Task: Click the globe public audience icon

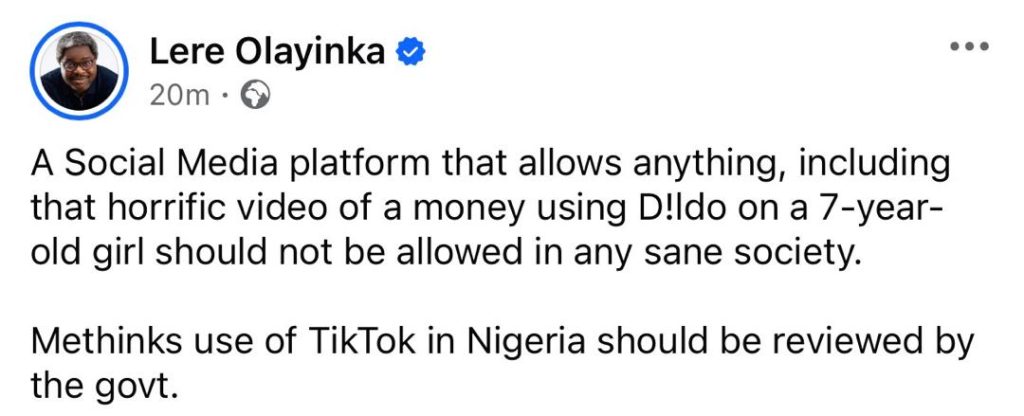Action: point(256,96)
